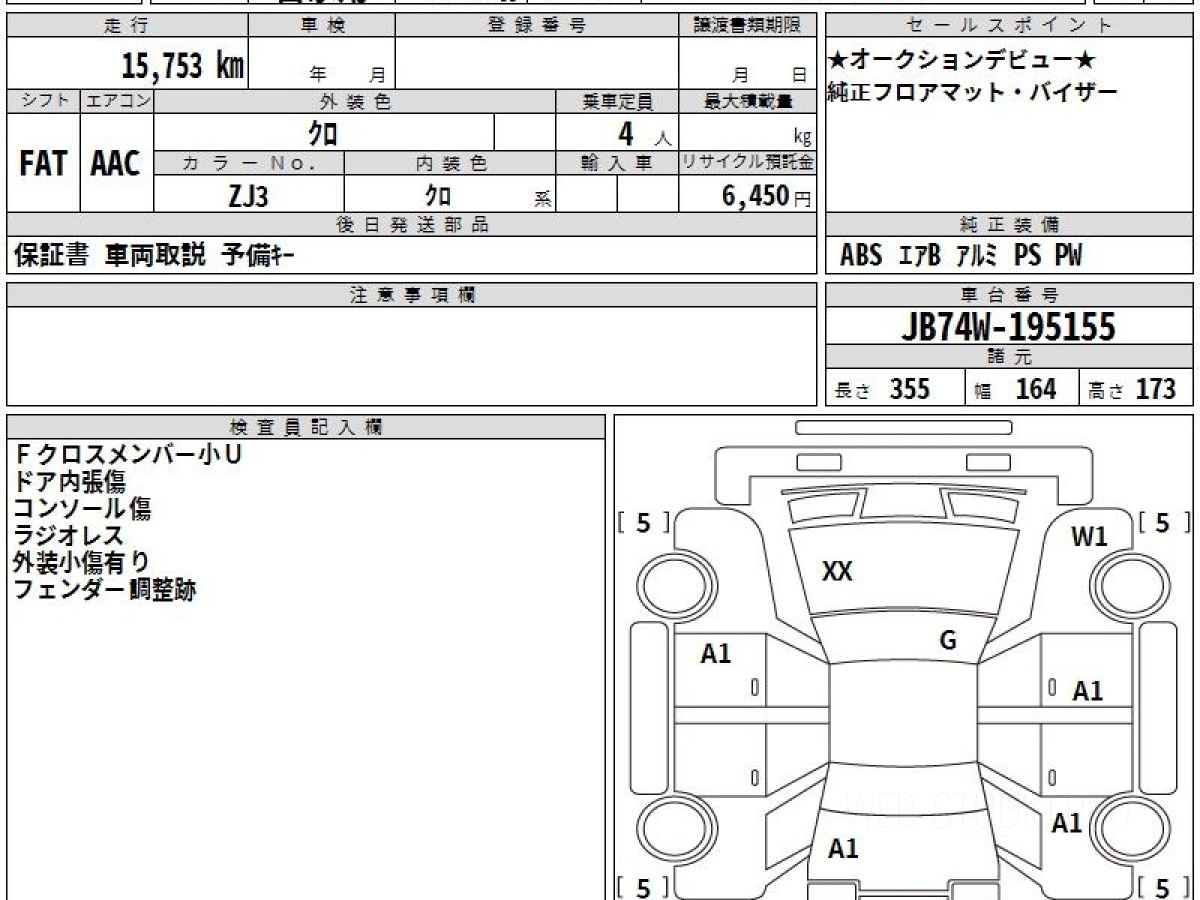Click the 注意事項欄 header

(x=412, y=295)
